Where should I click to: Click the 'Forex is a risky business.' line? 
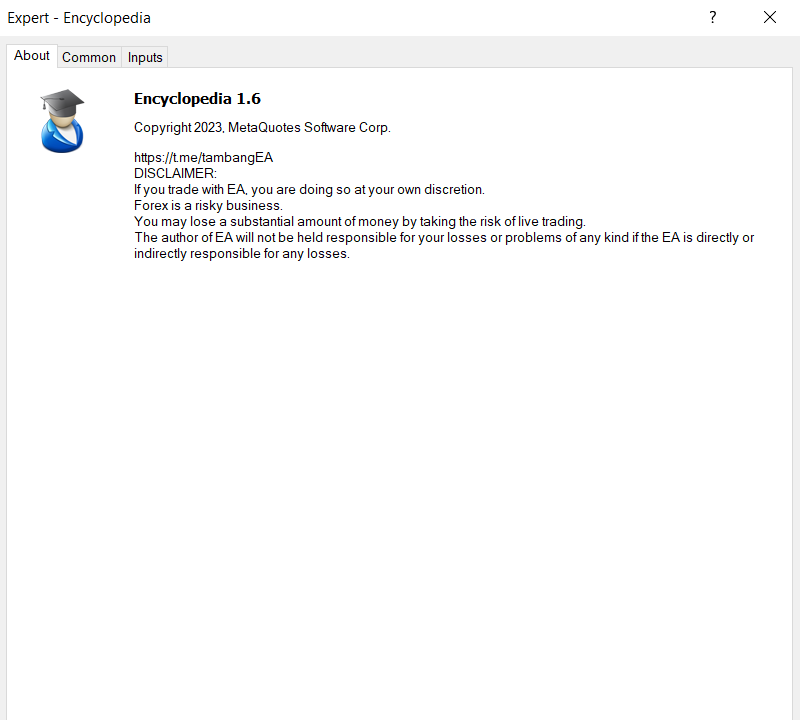[208, 206]
